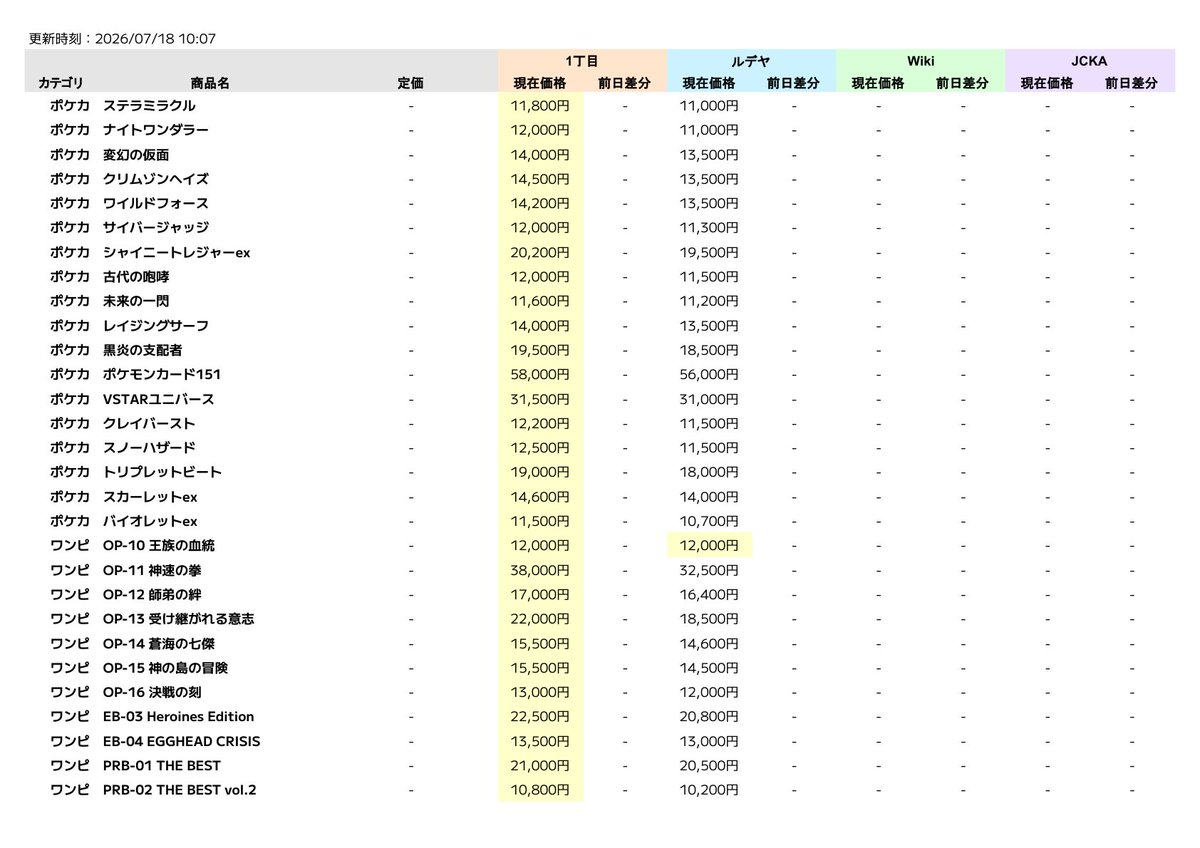Image resolution: width=1200 pixels, height=848 pixels.
Task: Click the 1丁目 price 10,800円
Action: coord(541,790)
